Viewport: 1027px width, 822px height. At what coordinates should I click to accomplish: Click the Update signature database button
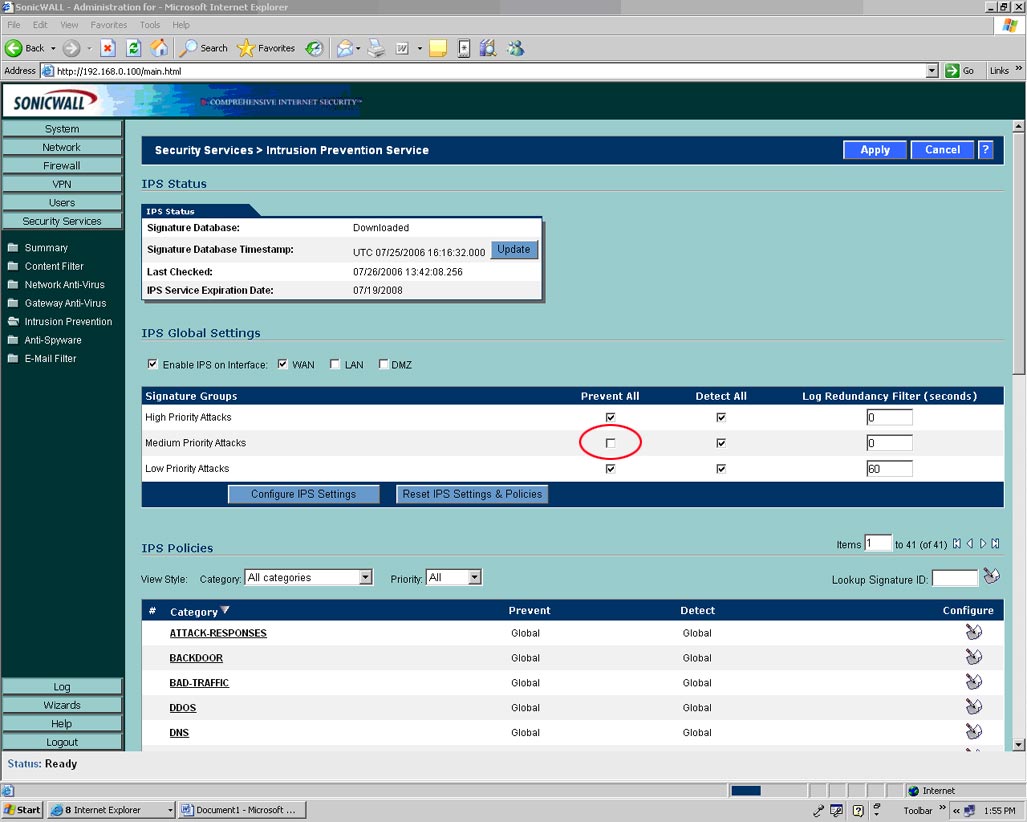514,250
